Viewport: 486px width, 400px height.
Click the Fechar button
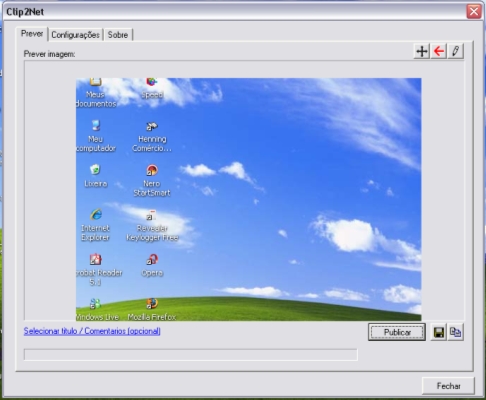pyautogui.click(x=448, y=386)
